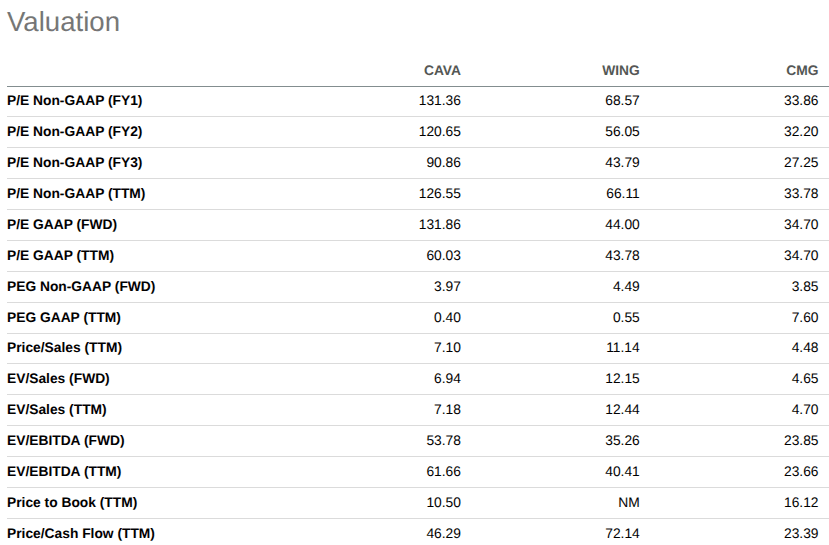Select the WING column header
The width and height of the screenshot is (829, 545).
(x=620, y=70)
